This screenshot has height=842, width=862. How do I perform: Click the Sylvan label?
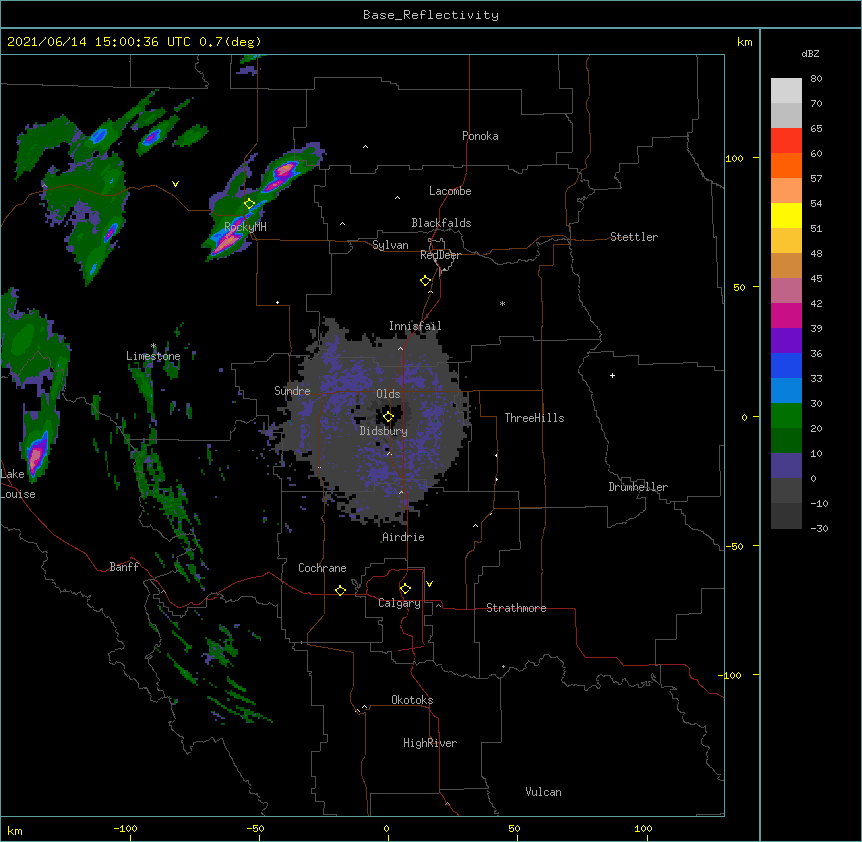coord(390,245)
